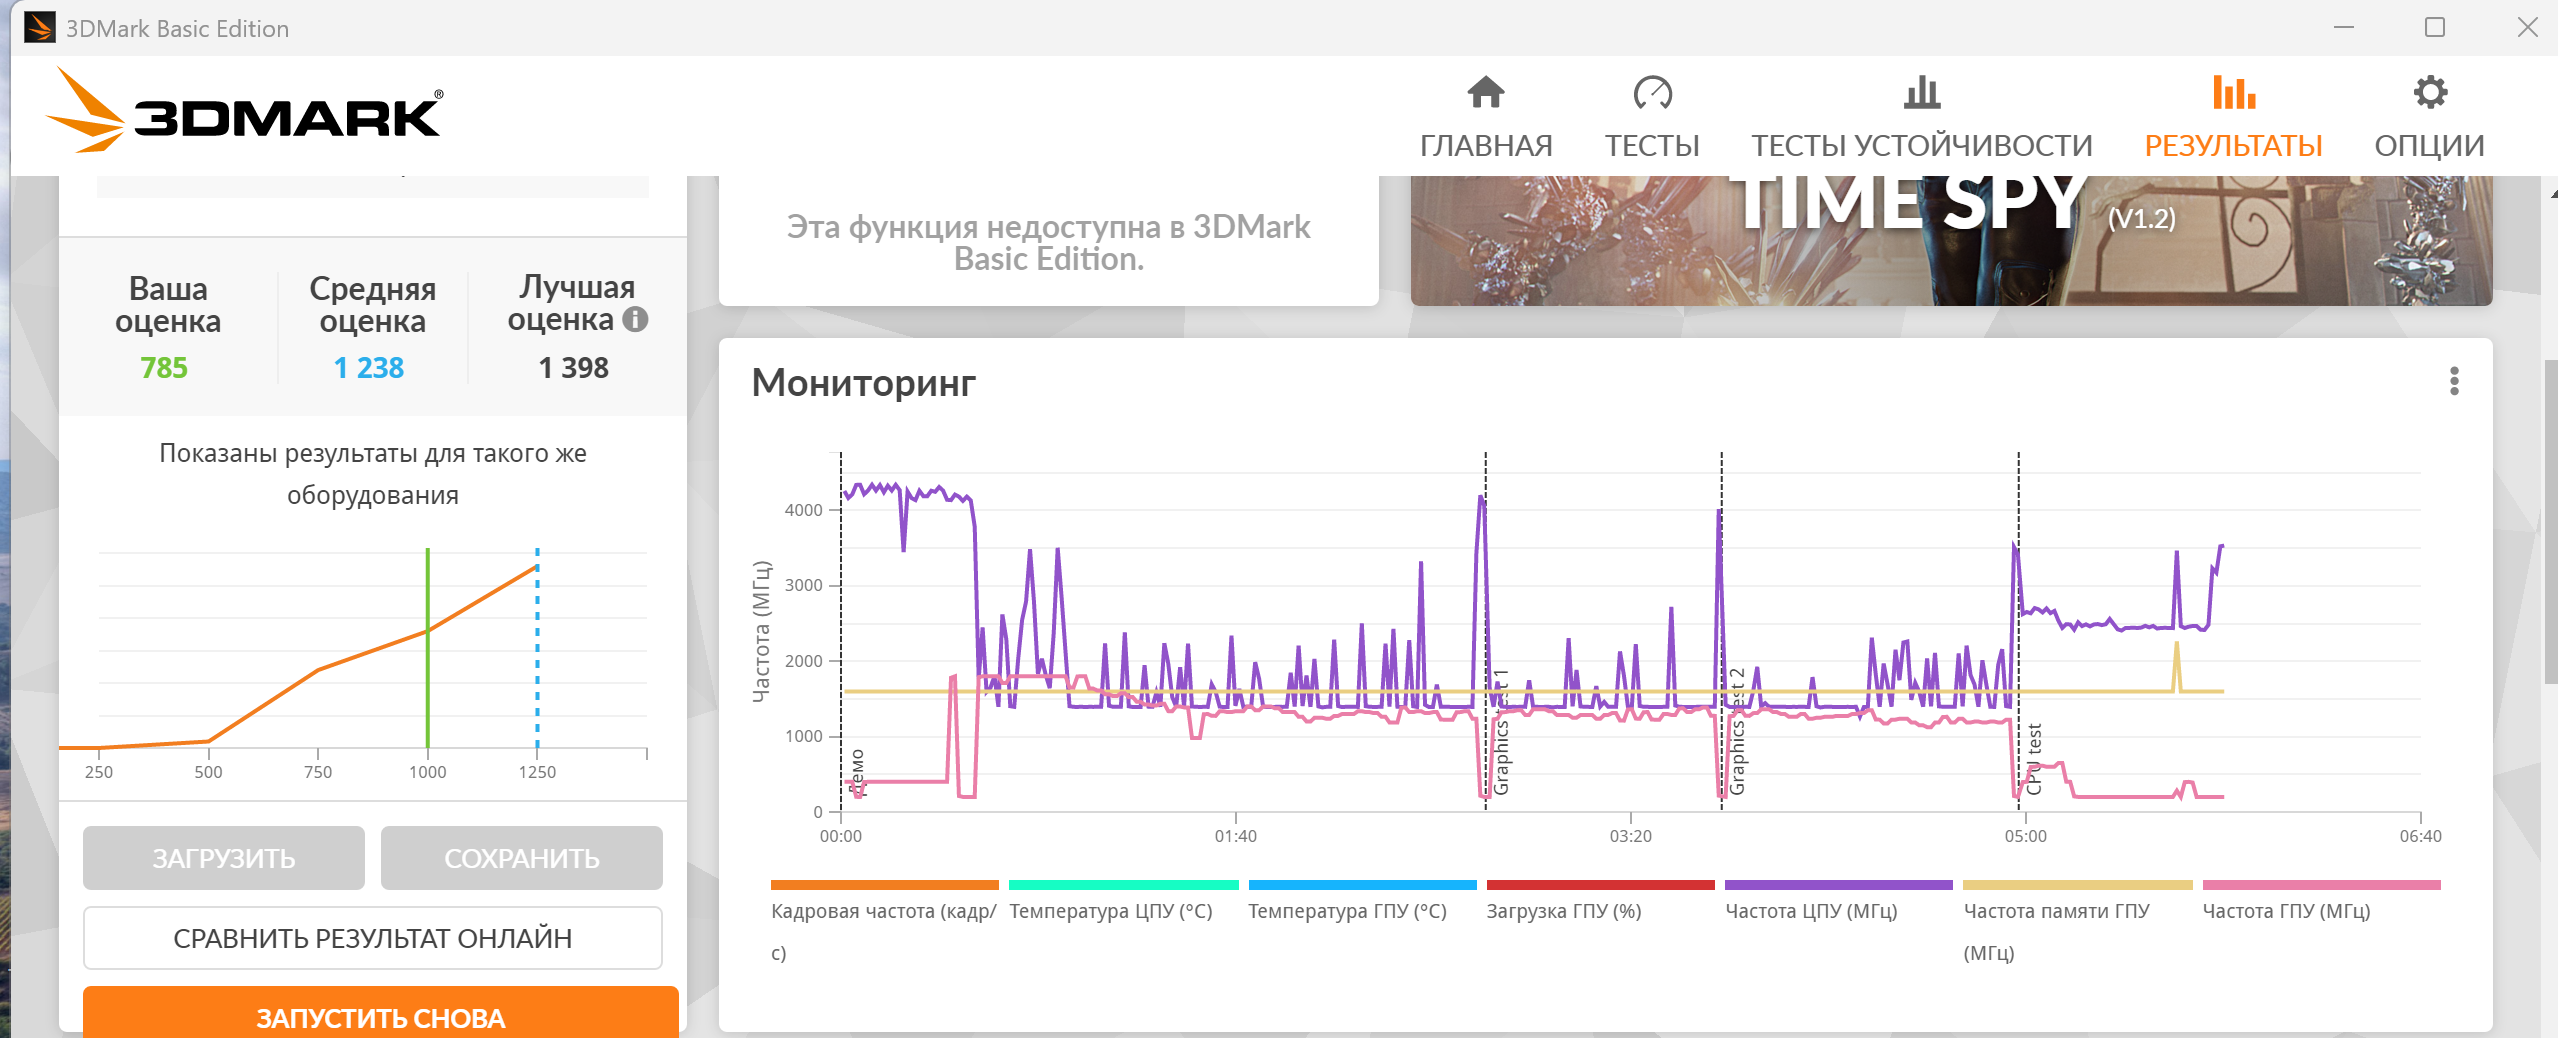Click the 01:40 time axis label
Viewport: 2558px width, 1038px height.
[x=1236, y=836]
